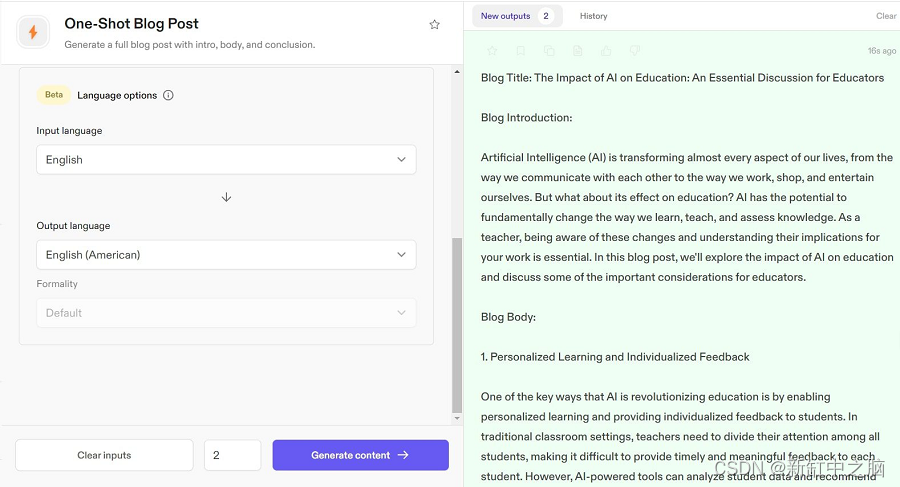This screenshot has width=900, height=487.
Task: Open the Input language dropdown
Action: [226, 160]
